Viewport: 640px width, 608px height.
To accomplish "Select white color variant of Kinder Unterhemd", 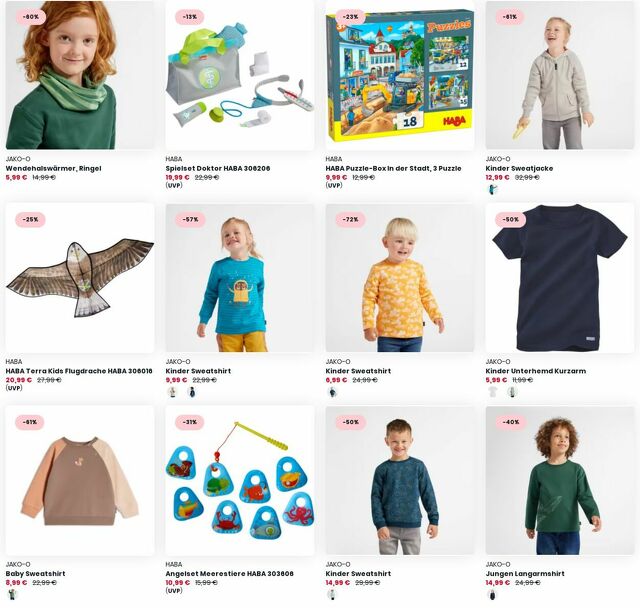I will pos(493,392).
